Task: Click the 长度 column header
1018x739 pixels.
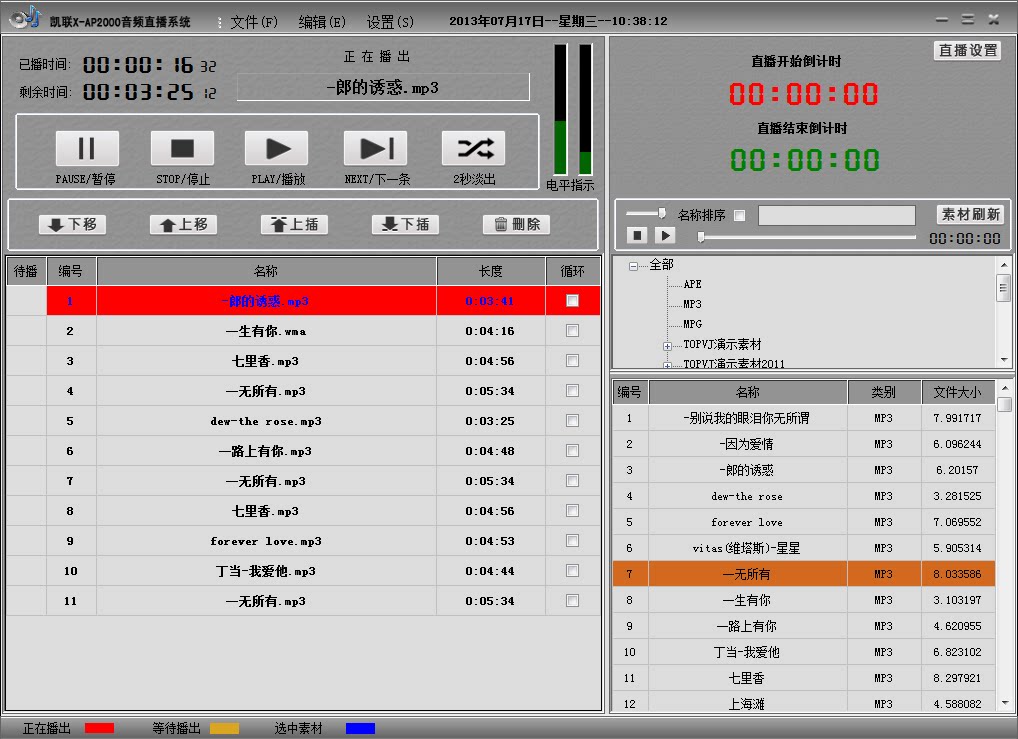Action: click(x=490, y=271)
